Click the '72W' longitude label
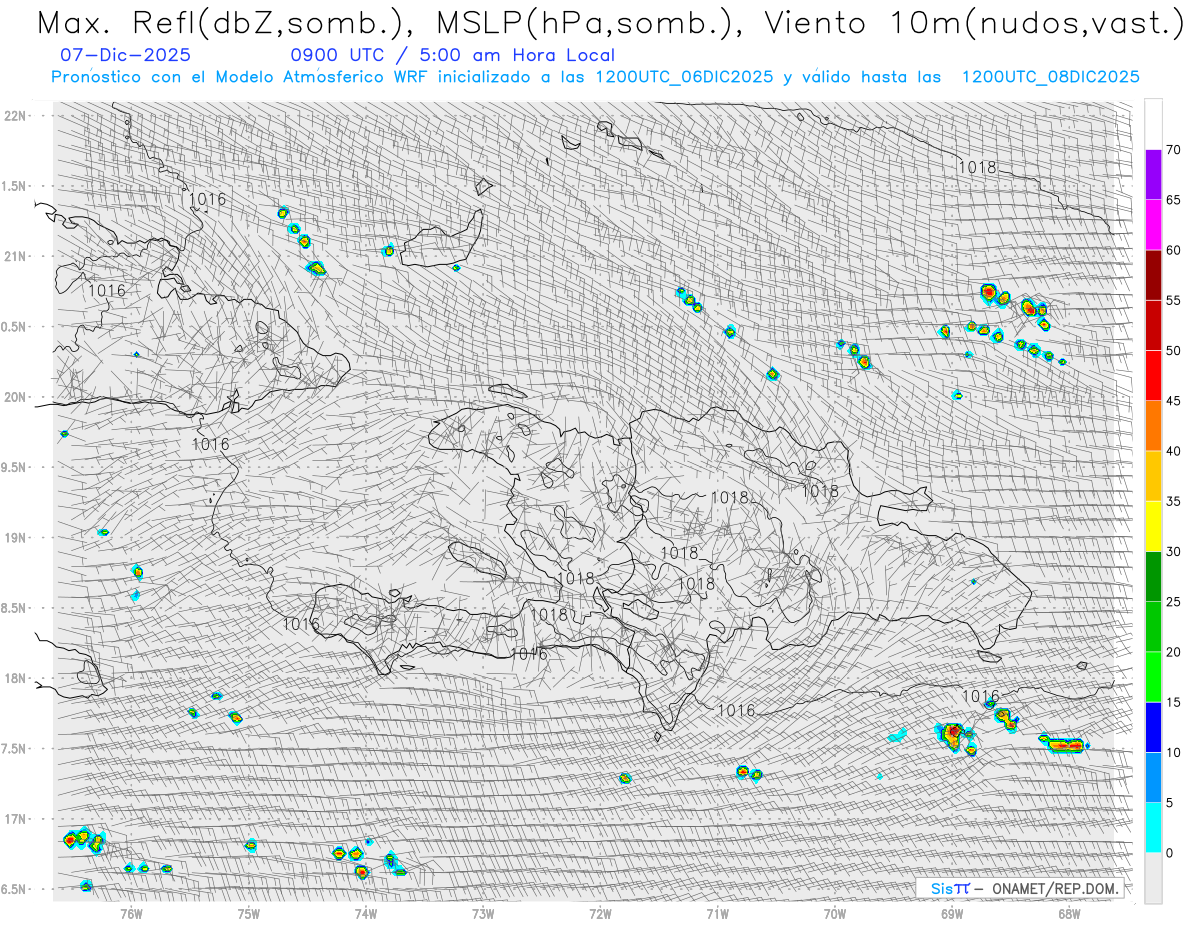 coord(600,912)
